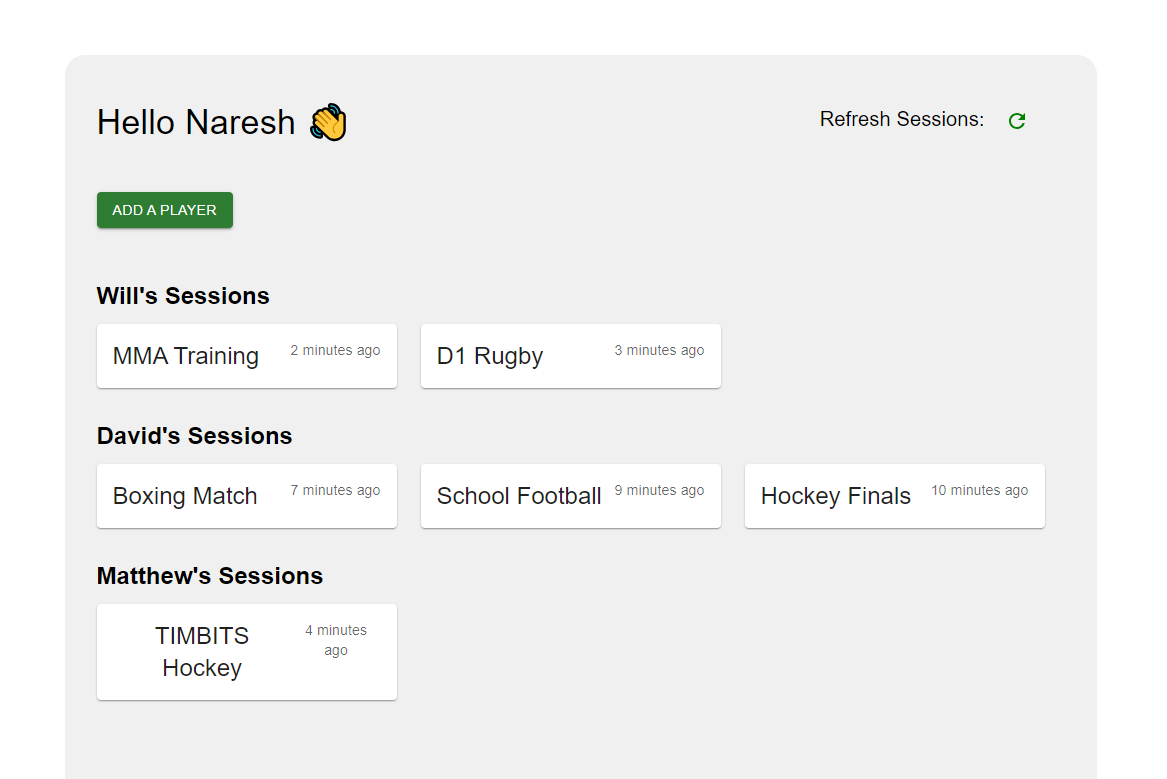Click the Matthew's Sessions heading

(x=210, y=576)
